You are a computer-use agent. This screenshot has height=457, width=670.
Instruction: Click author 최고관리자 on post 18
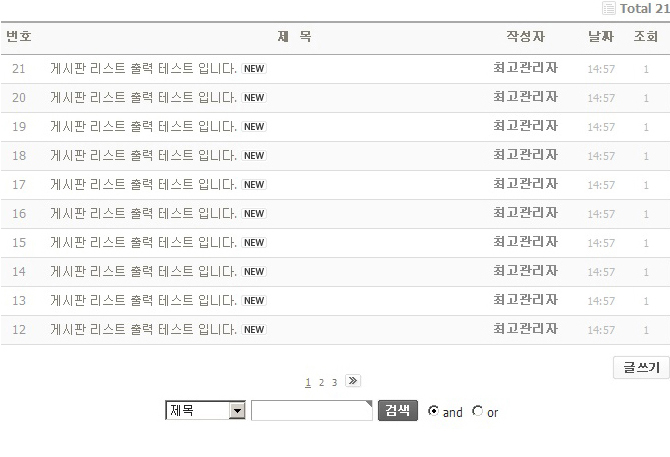[x=525, y=156]
